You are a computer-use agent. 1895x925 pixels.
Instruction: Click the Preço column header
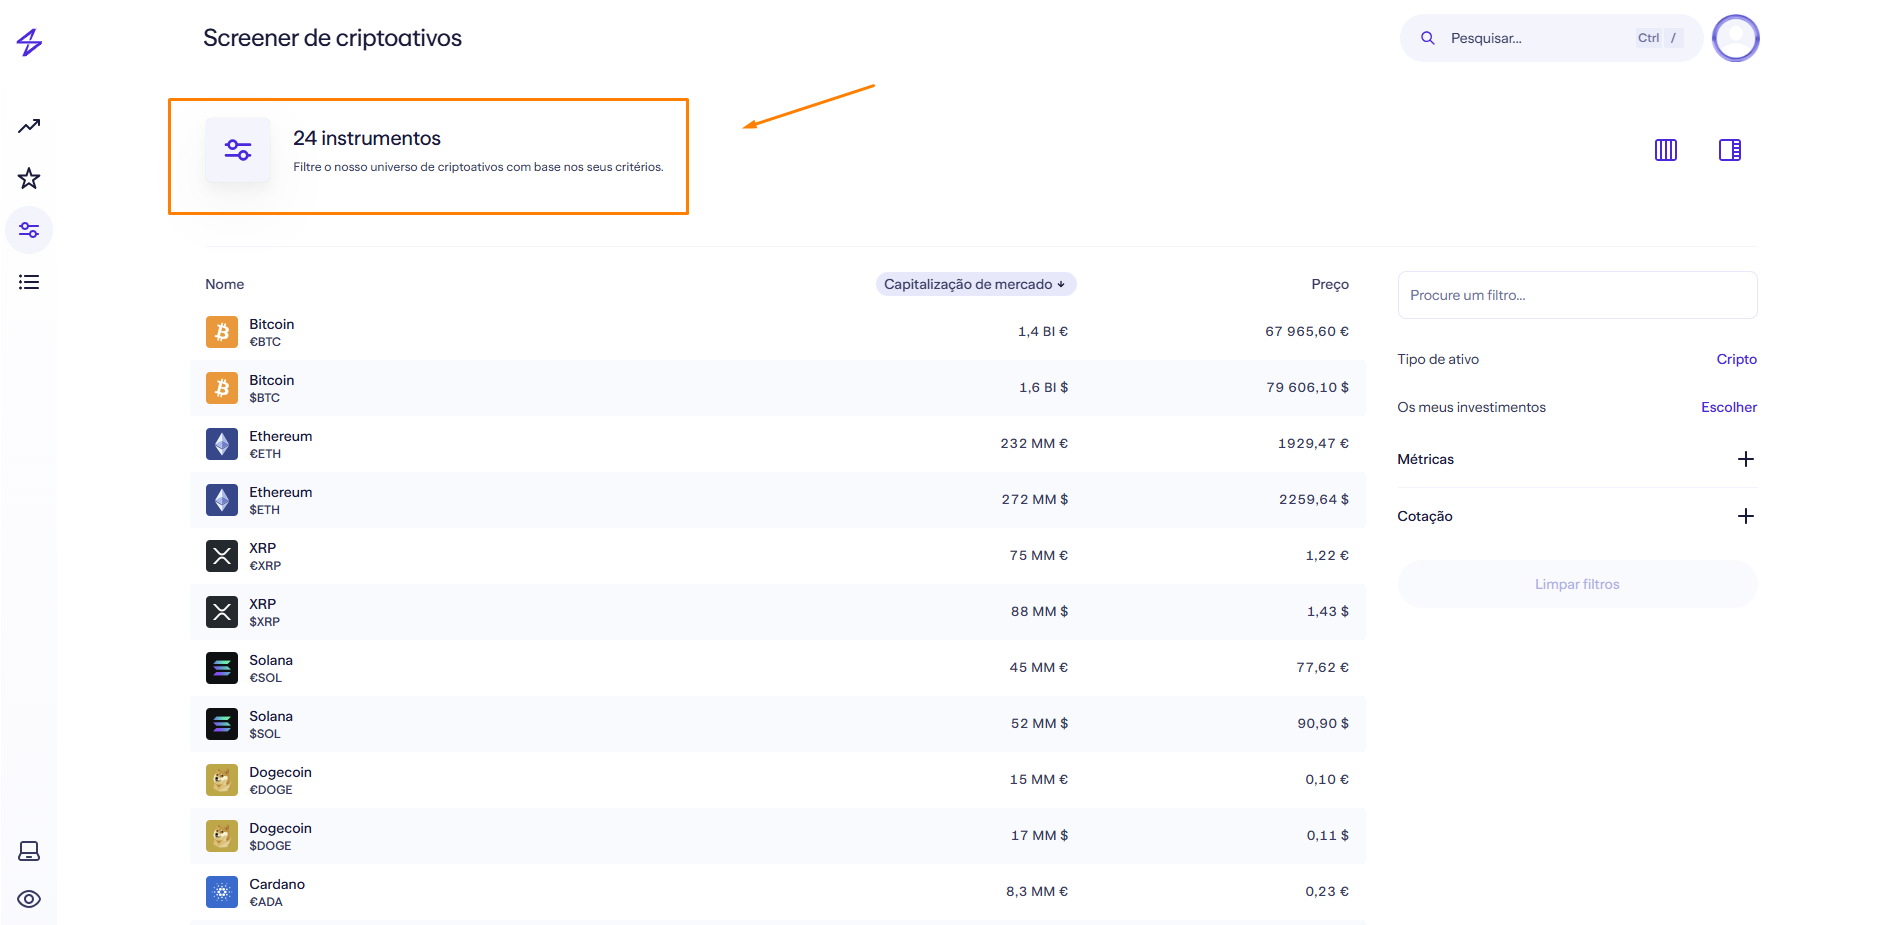coord(1330,284)
